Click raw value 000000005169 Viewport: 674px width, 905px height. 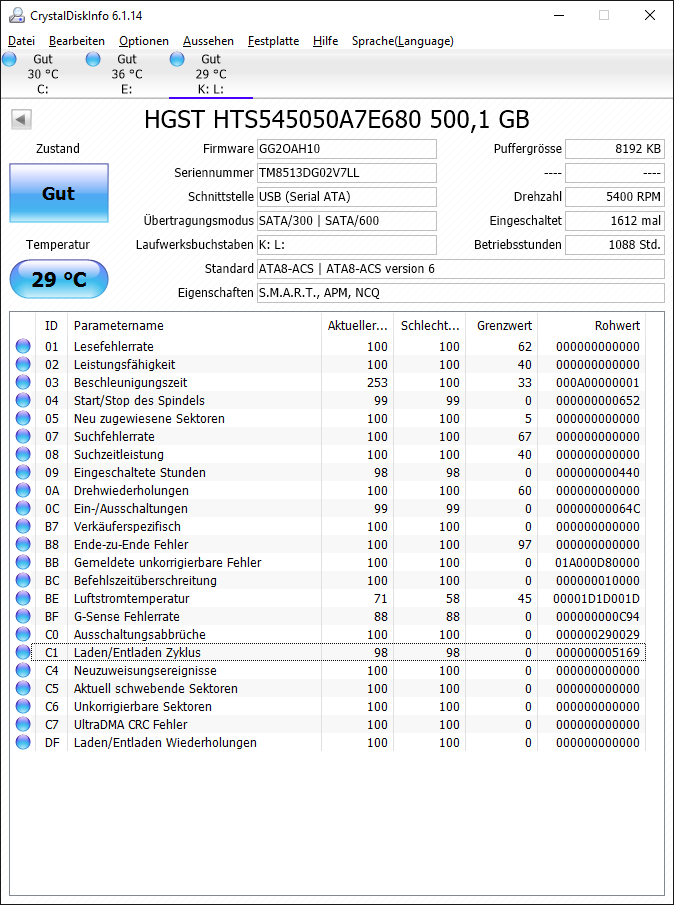(x=597, y=653)
